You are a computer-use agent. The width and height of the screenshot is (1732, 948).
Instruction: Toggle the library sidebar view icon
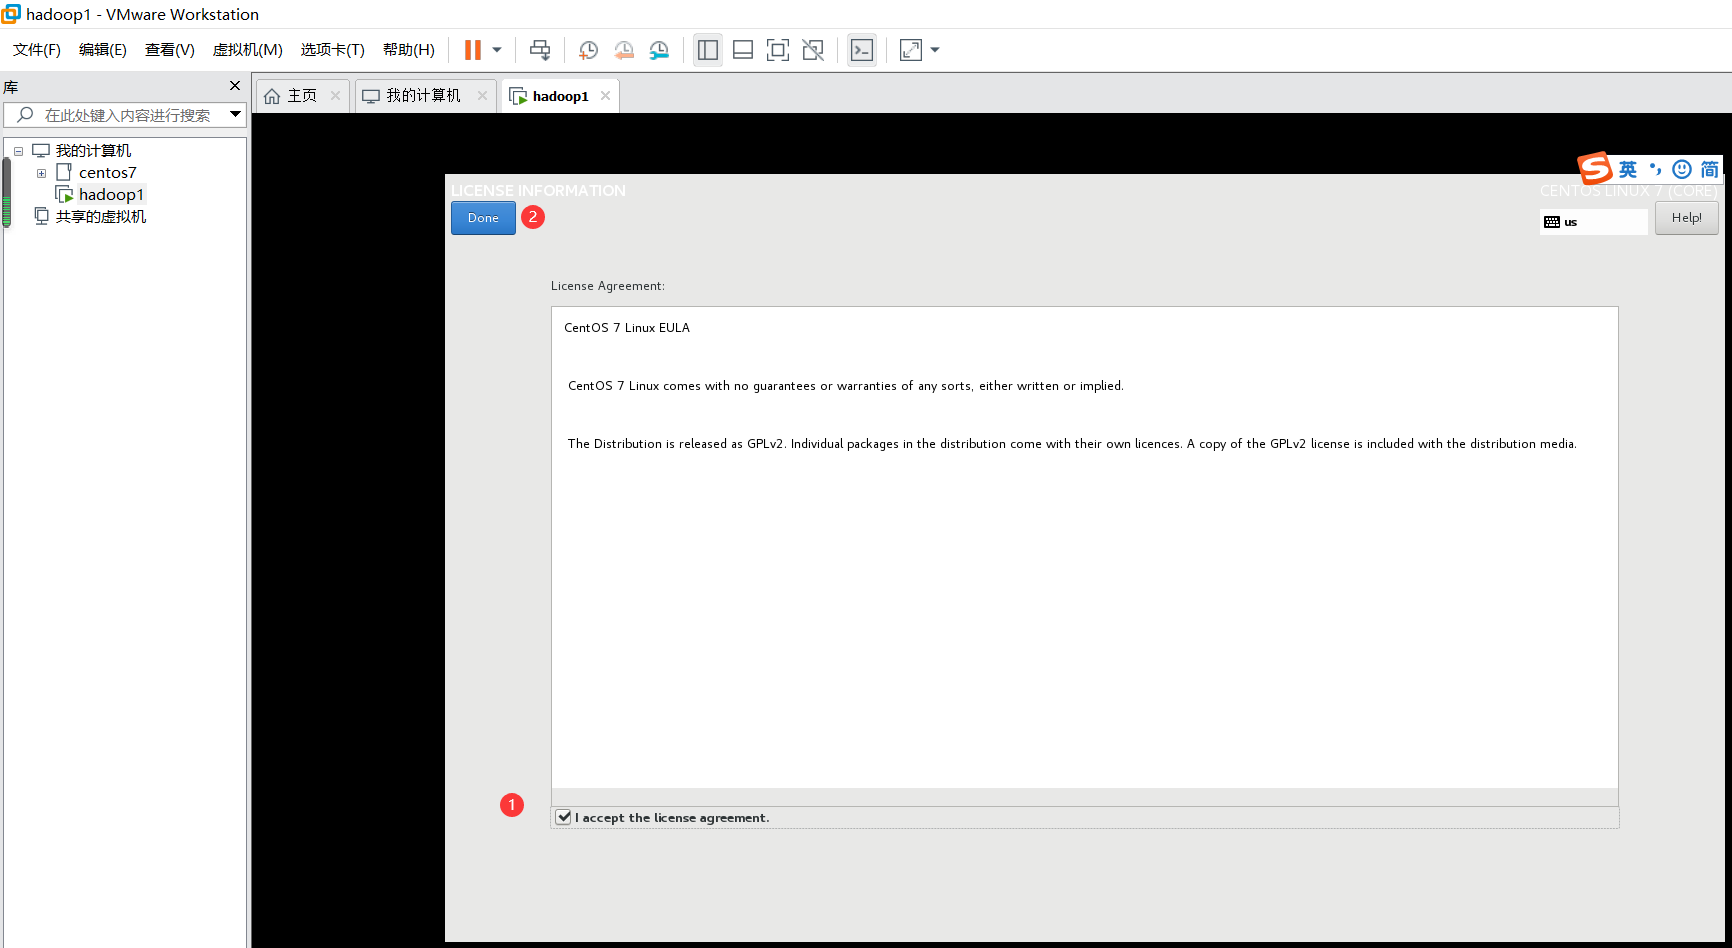[708, 50]
